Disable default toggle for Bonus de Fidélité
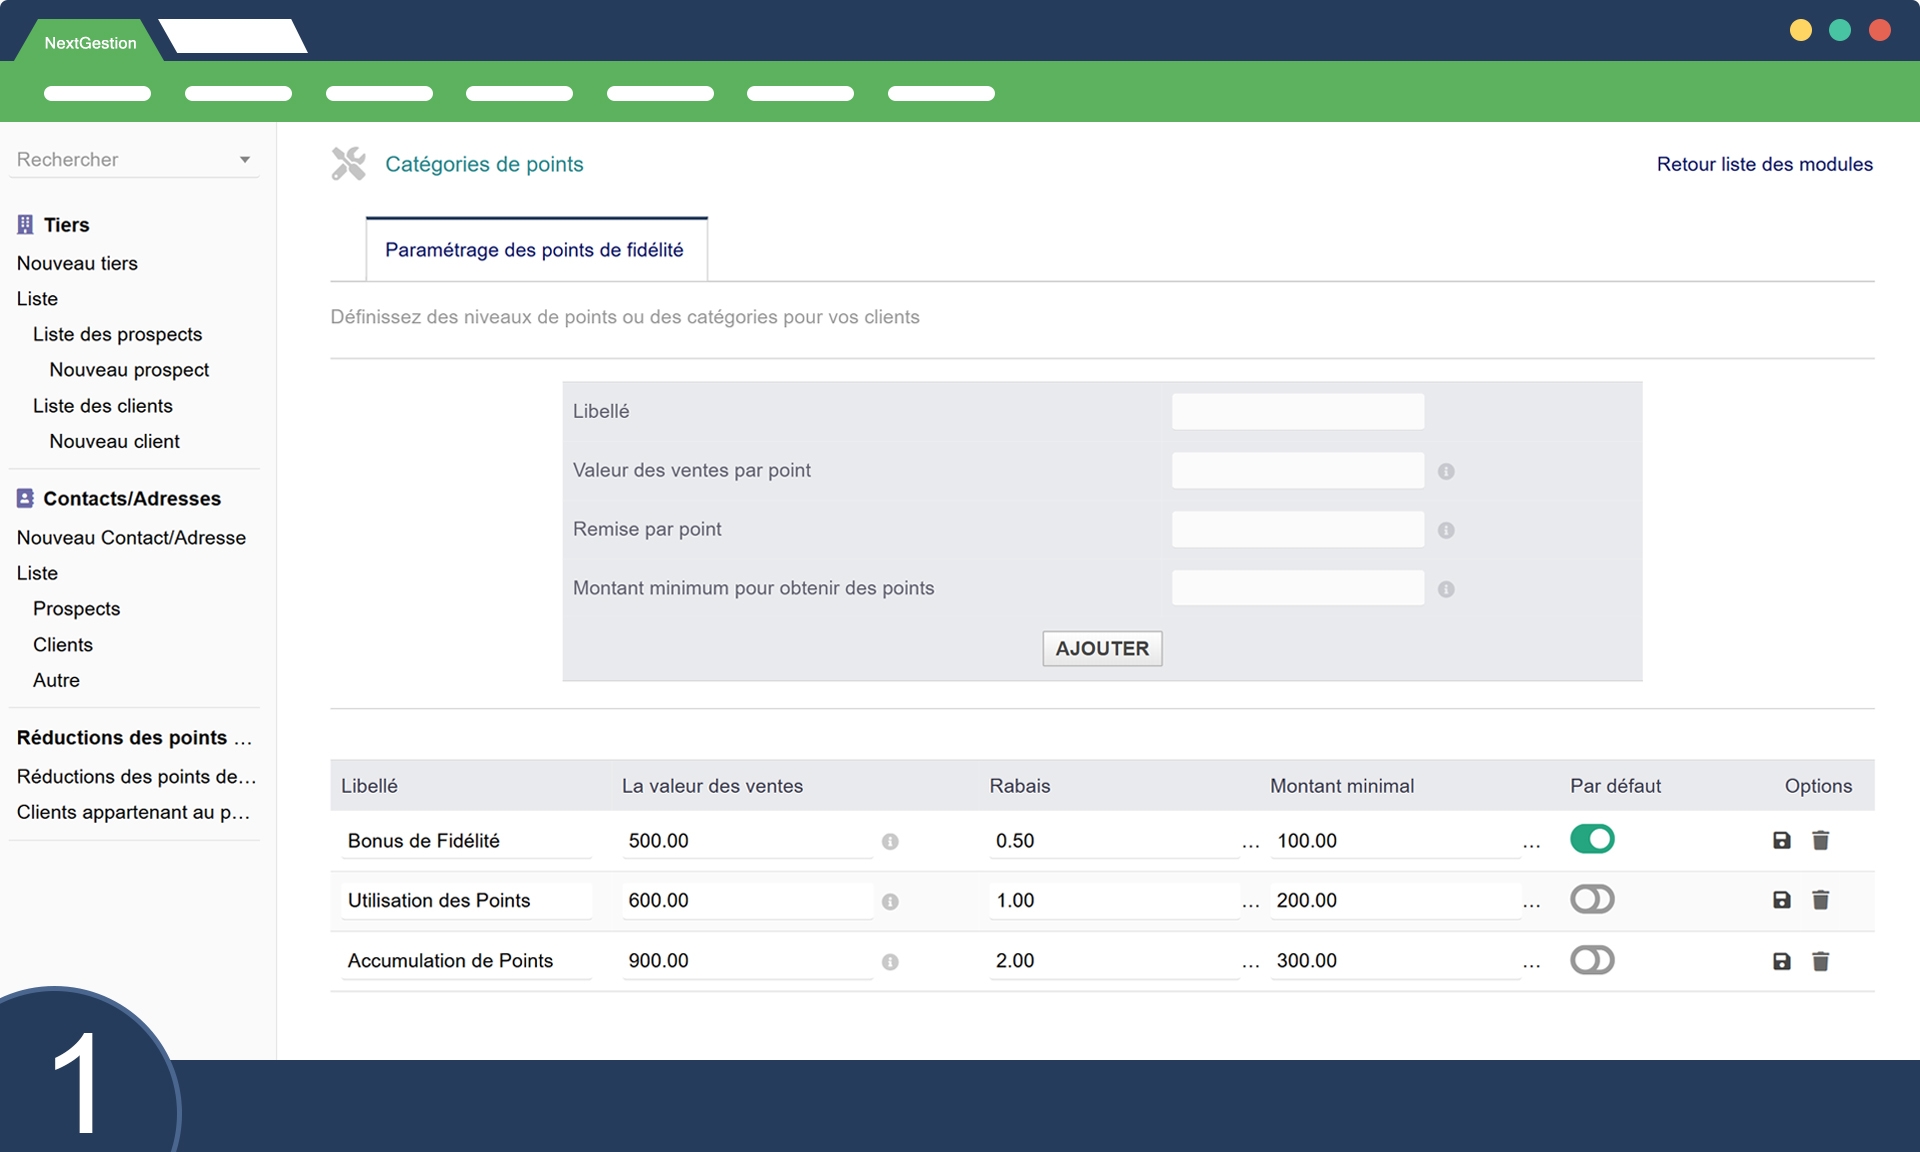The image size is (1920, 1152). click(x=1592, y=839)
